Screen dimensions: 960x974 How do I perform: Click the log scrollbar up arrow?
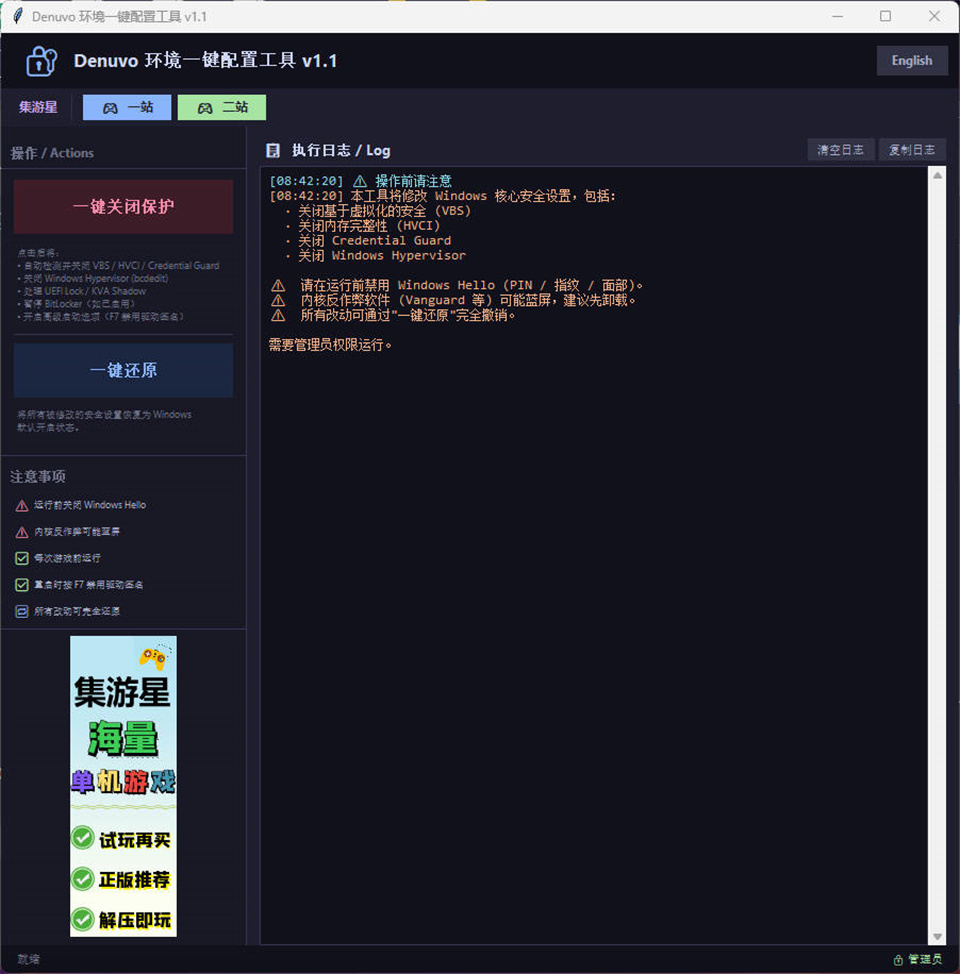938,176
